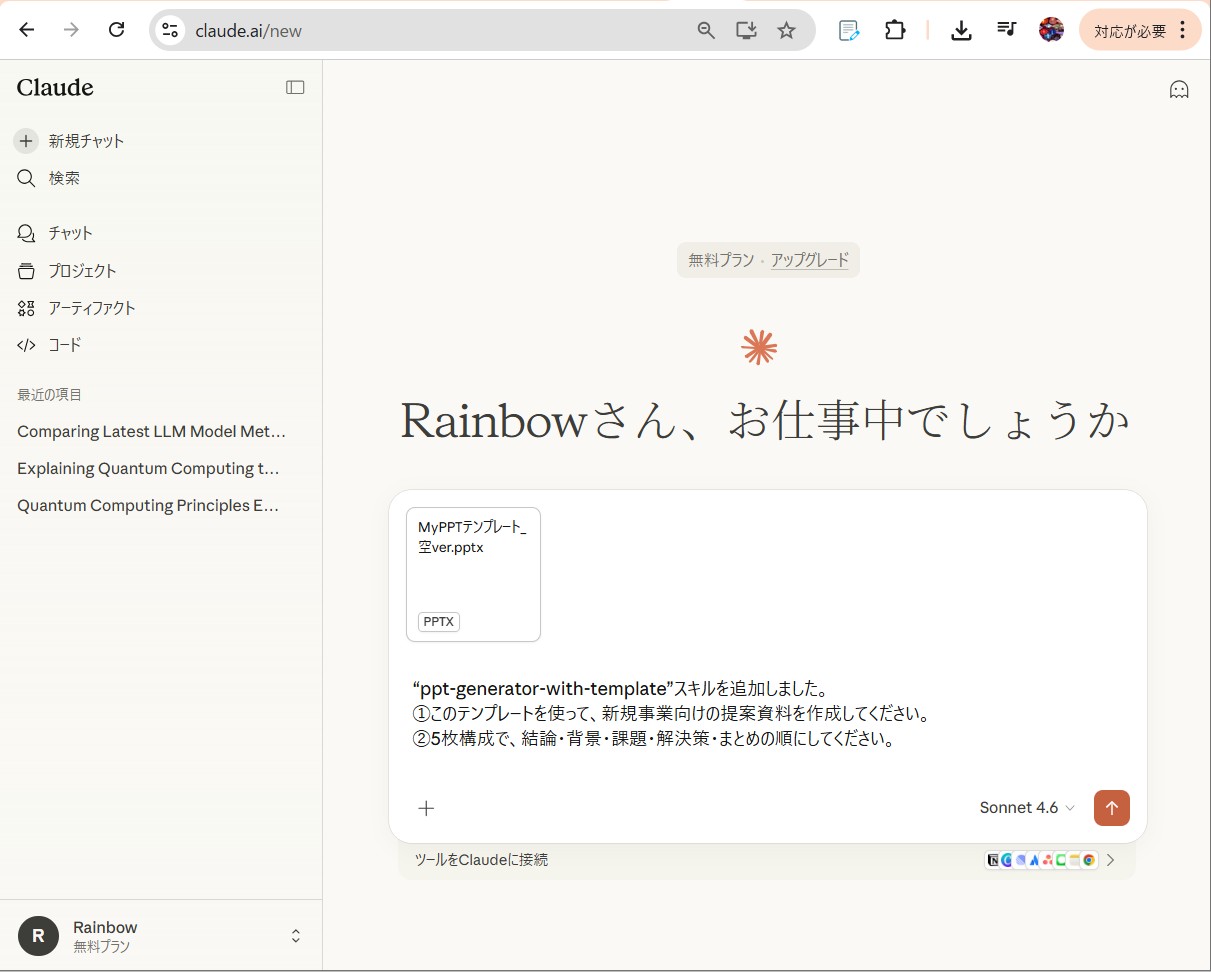Open the Explaining Quantum Computing chat
This screenshot has width=1211, height=972.
pyautogui.click(x=148, y=469)
